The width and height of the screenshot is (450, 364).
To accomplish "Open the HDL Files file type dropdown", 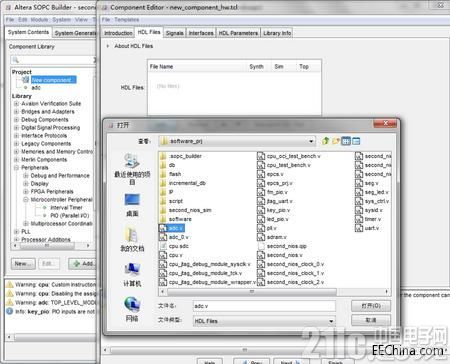I will 331,321.
